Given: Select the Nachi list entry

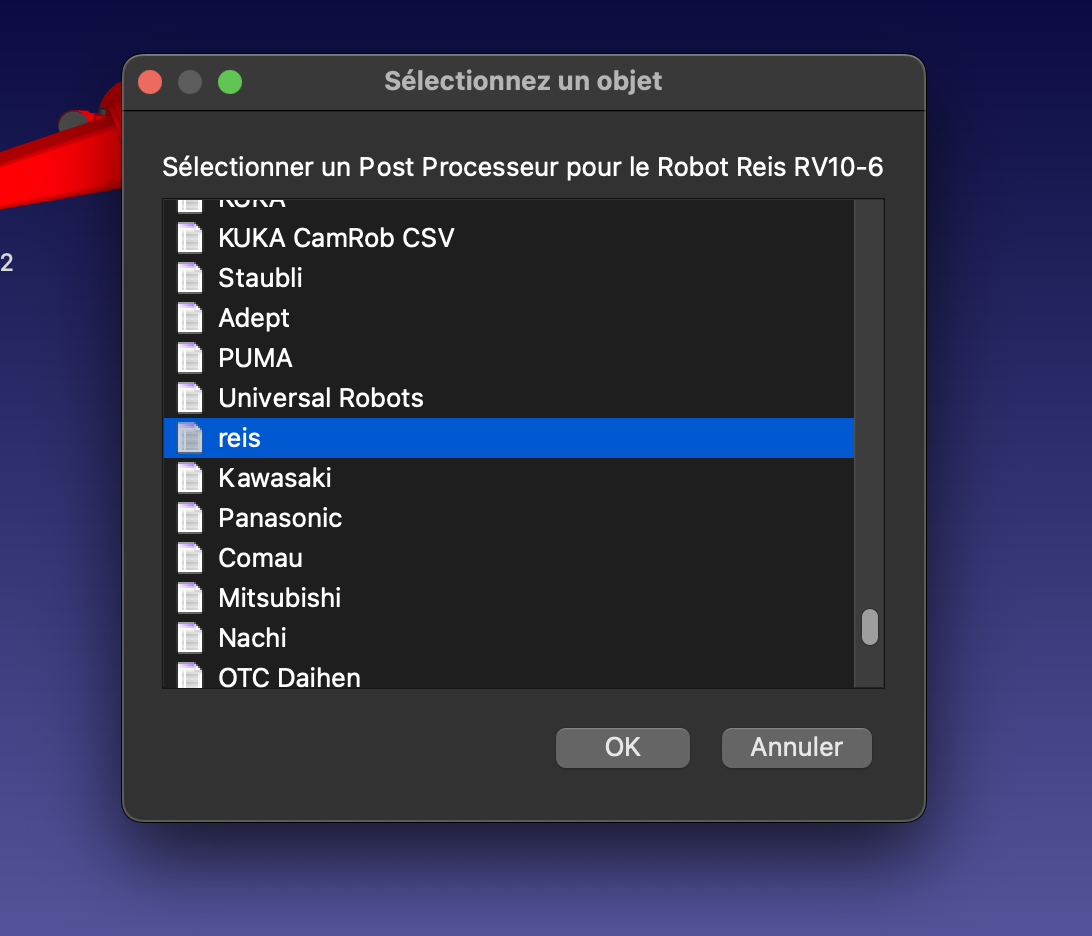Looking at the screenshot, I should (x=252, y=638).
